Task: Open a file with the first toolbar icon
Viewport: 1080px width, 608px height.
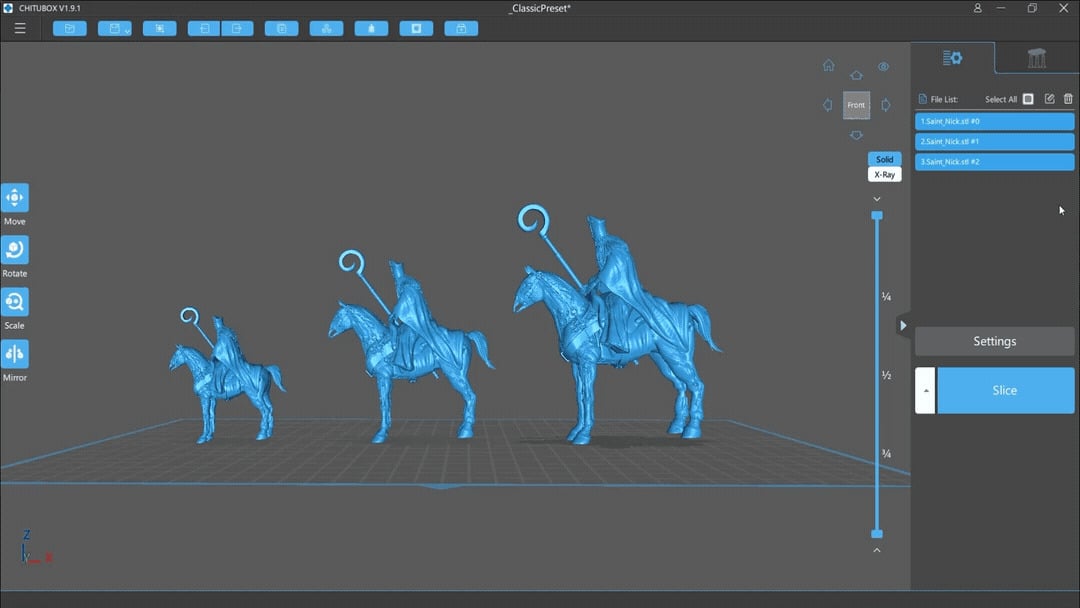Action: tap(69, 28)
